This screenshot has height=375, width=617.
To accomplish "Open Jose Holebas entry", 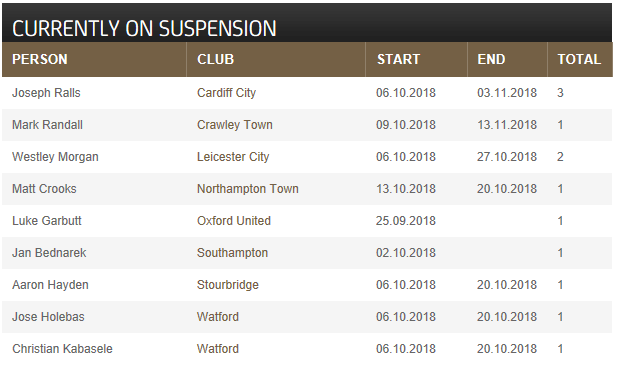I will point(48,317).
